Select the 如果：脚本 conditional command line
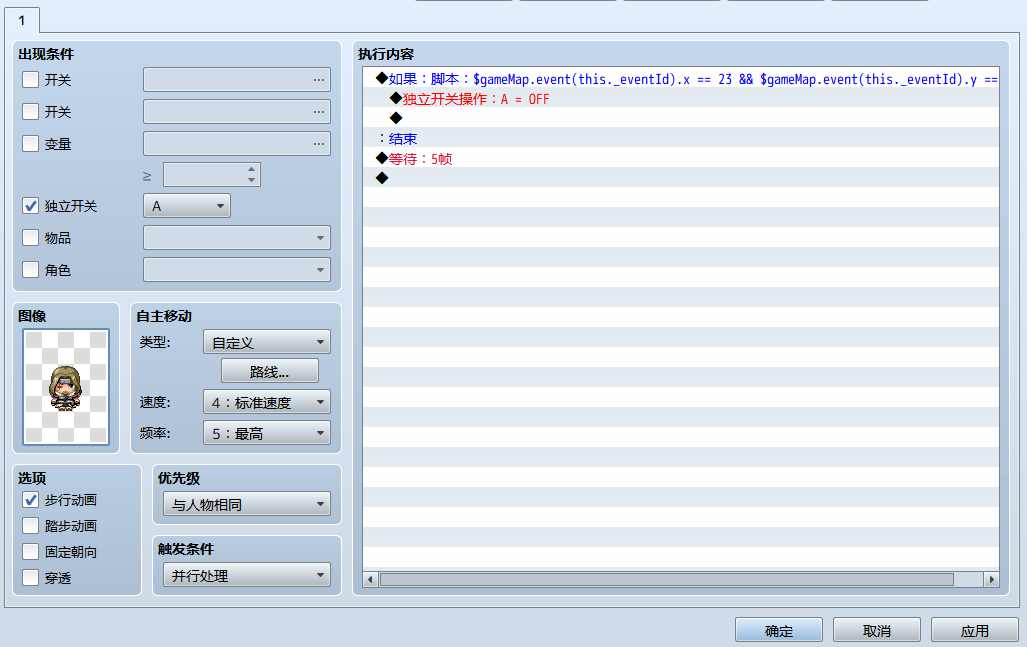Image resolution: width=1027 pixels, height=647 pixels. pyautogui.click(x=681, y=79)
